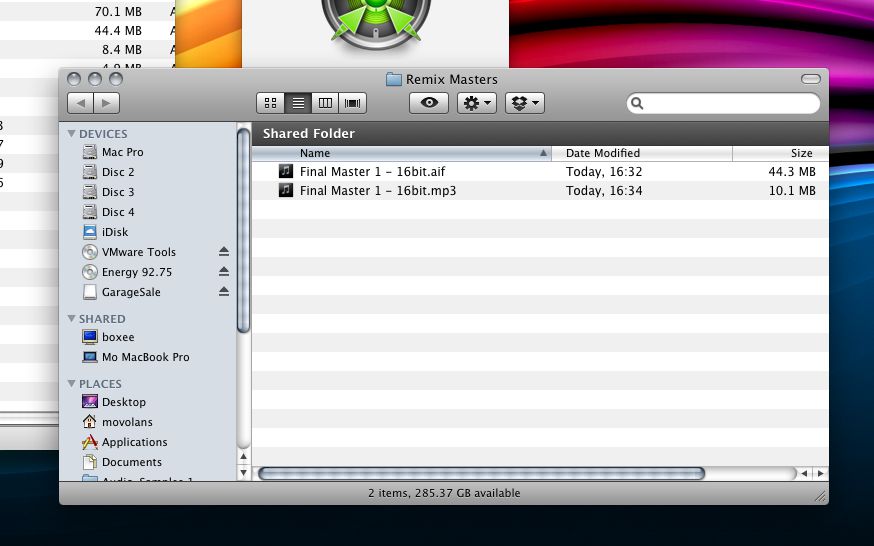Click the 70.1 MB entry in the background window

pyautogui.click(x=118, y=12)
